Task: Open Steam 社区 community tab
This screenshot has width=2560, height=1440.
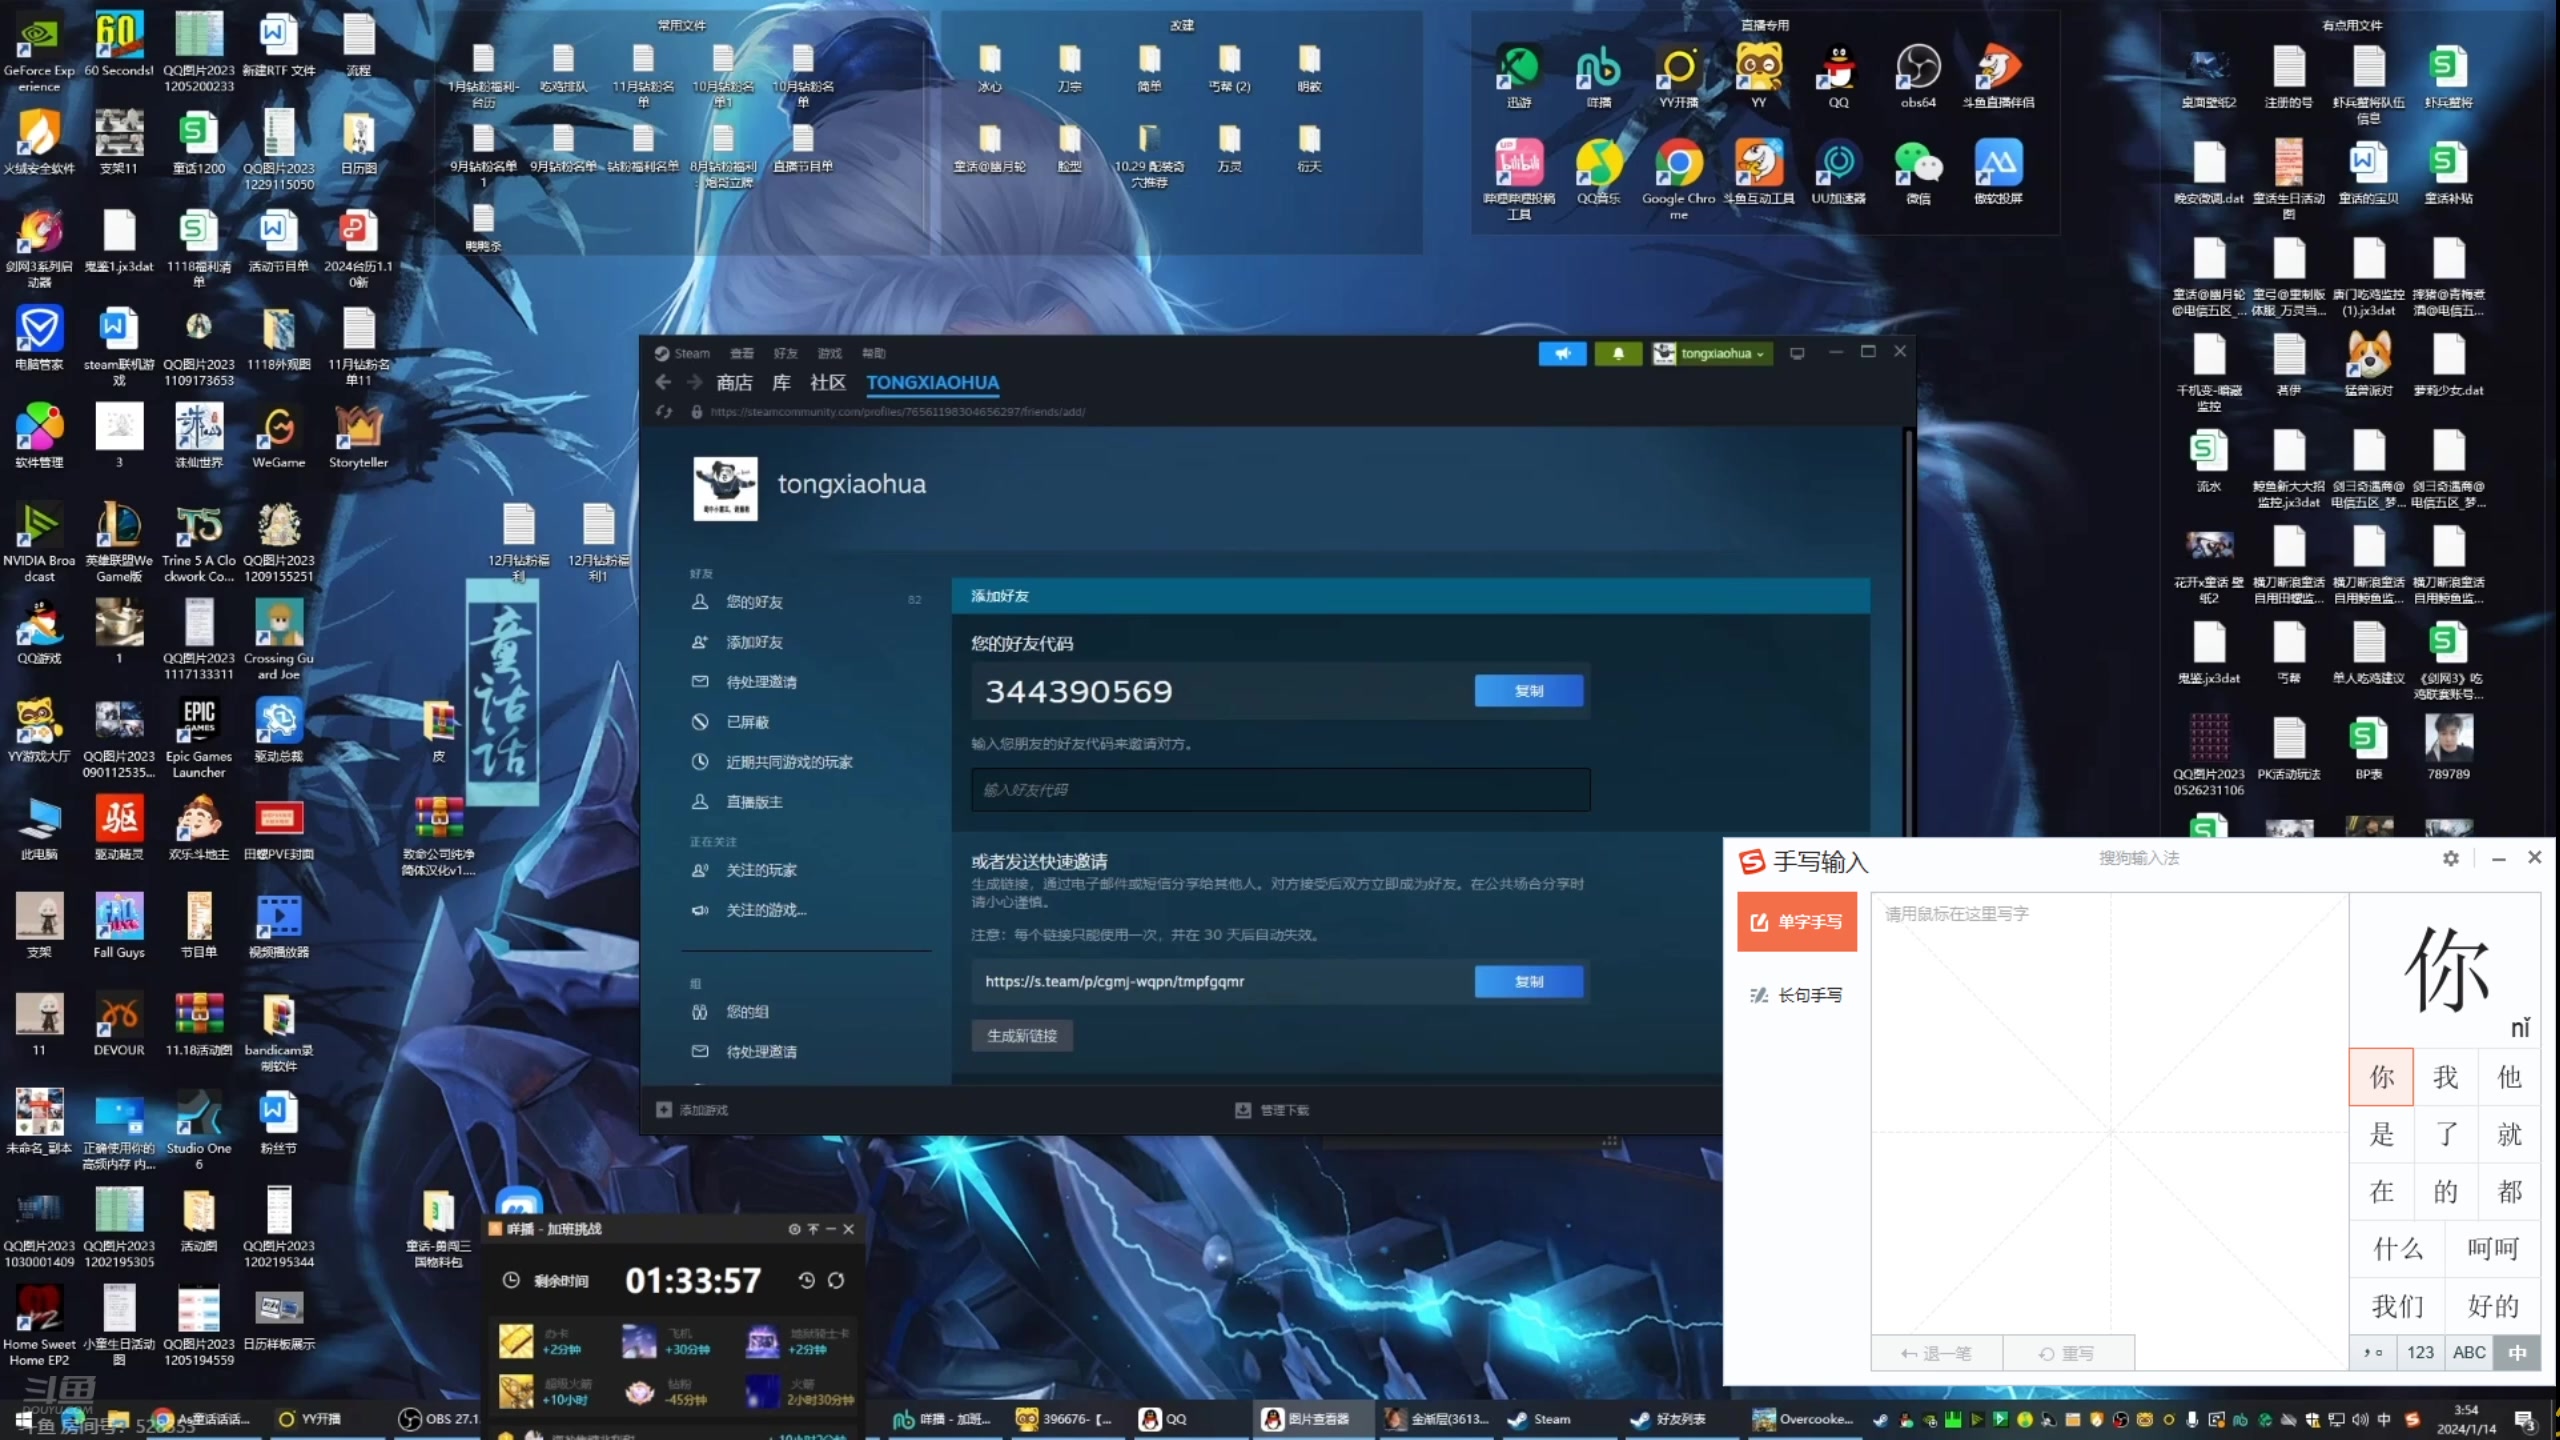Action: click(821, 382)
